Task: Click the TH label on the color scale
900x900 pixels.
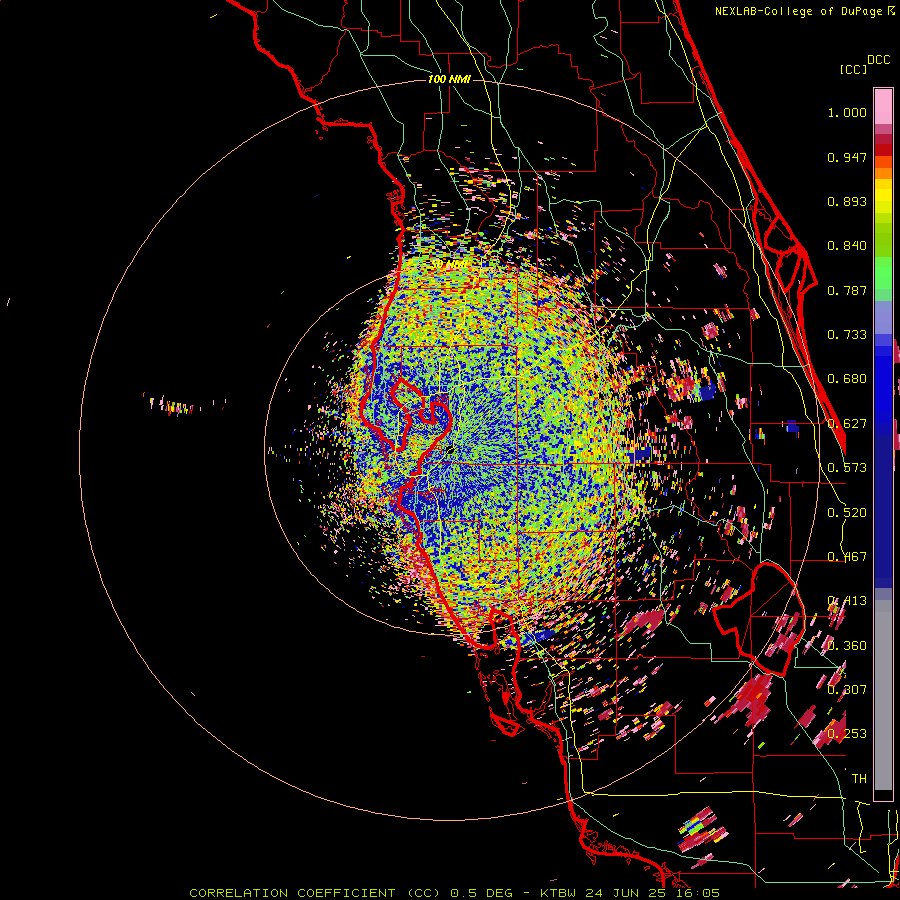Action: [859, 779]
